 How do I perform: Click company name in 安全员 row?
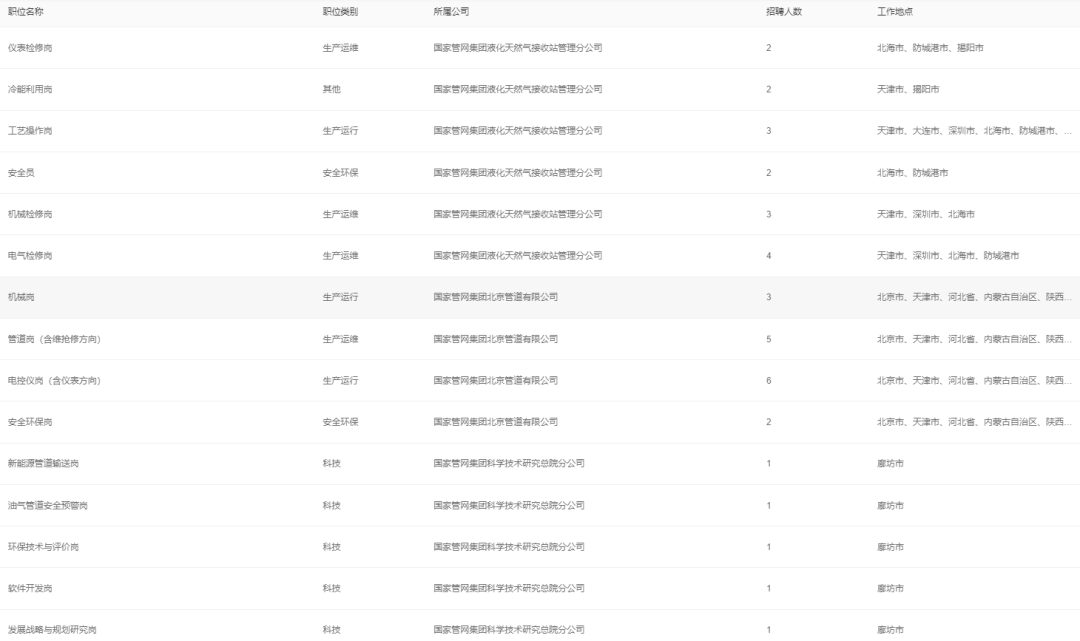518,173
